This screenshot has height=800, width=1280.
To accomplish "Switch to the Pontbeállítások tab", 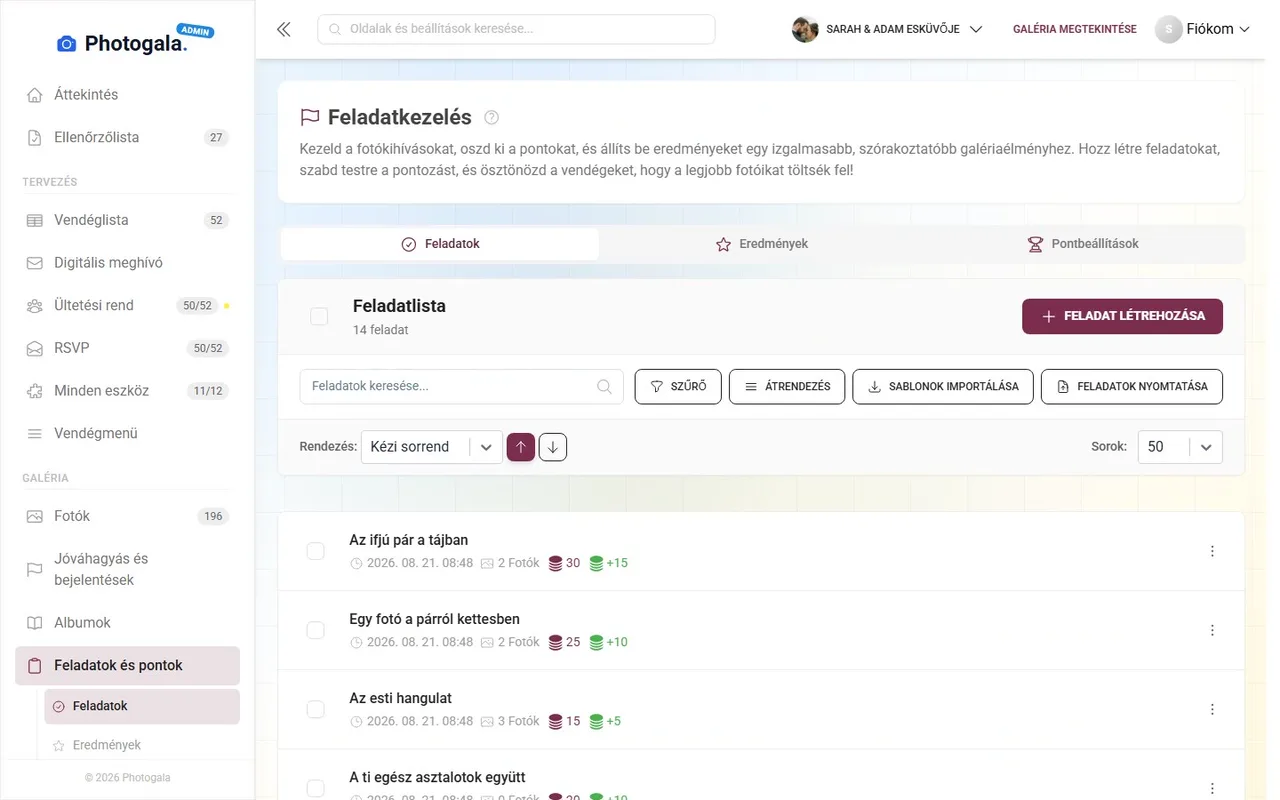I will [1083, 244].
